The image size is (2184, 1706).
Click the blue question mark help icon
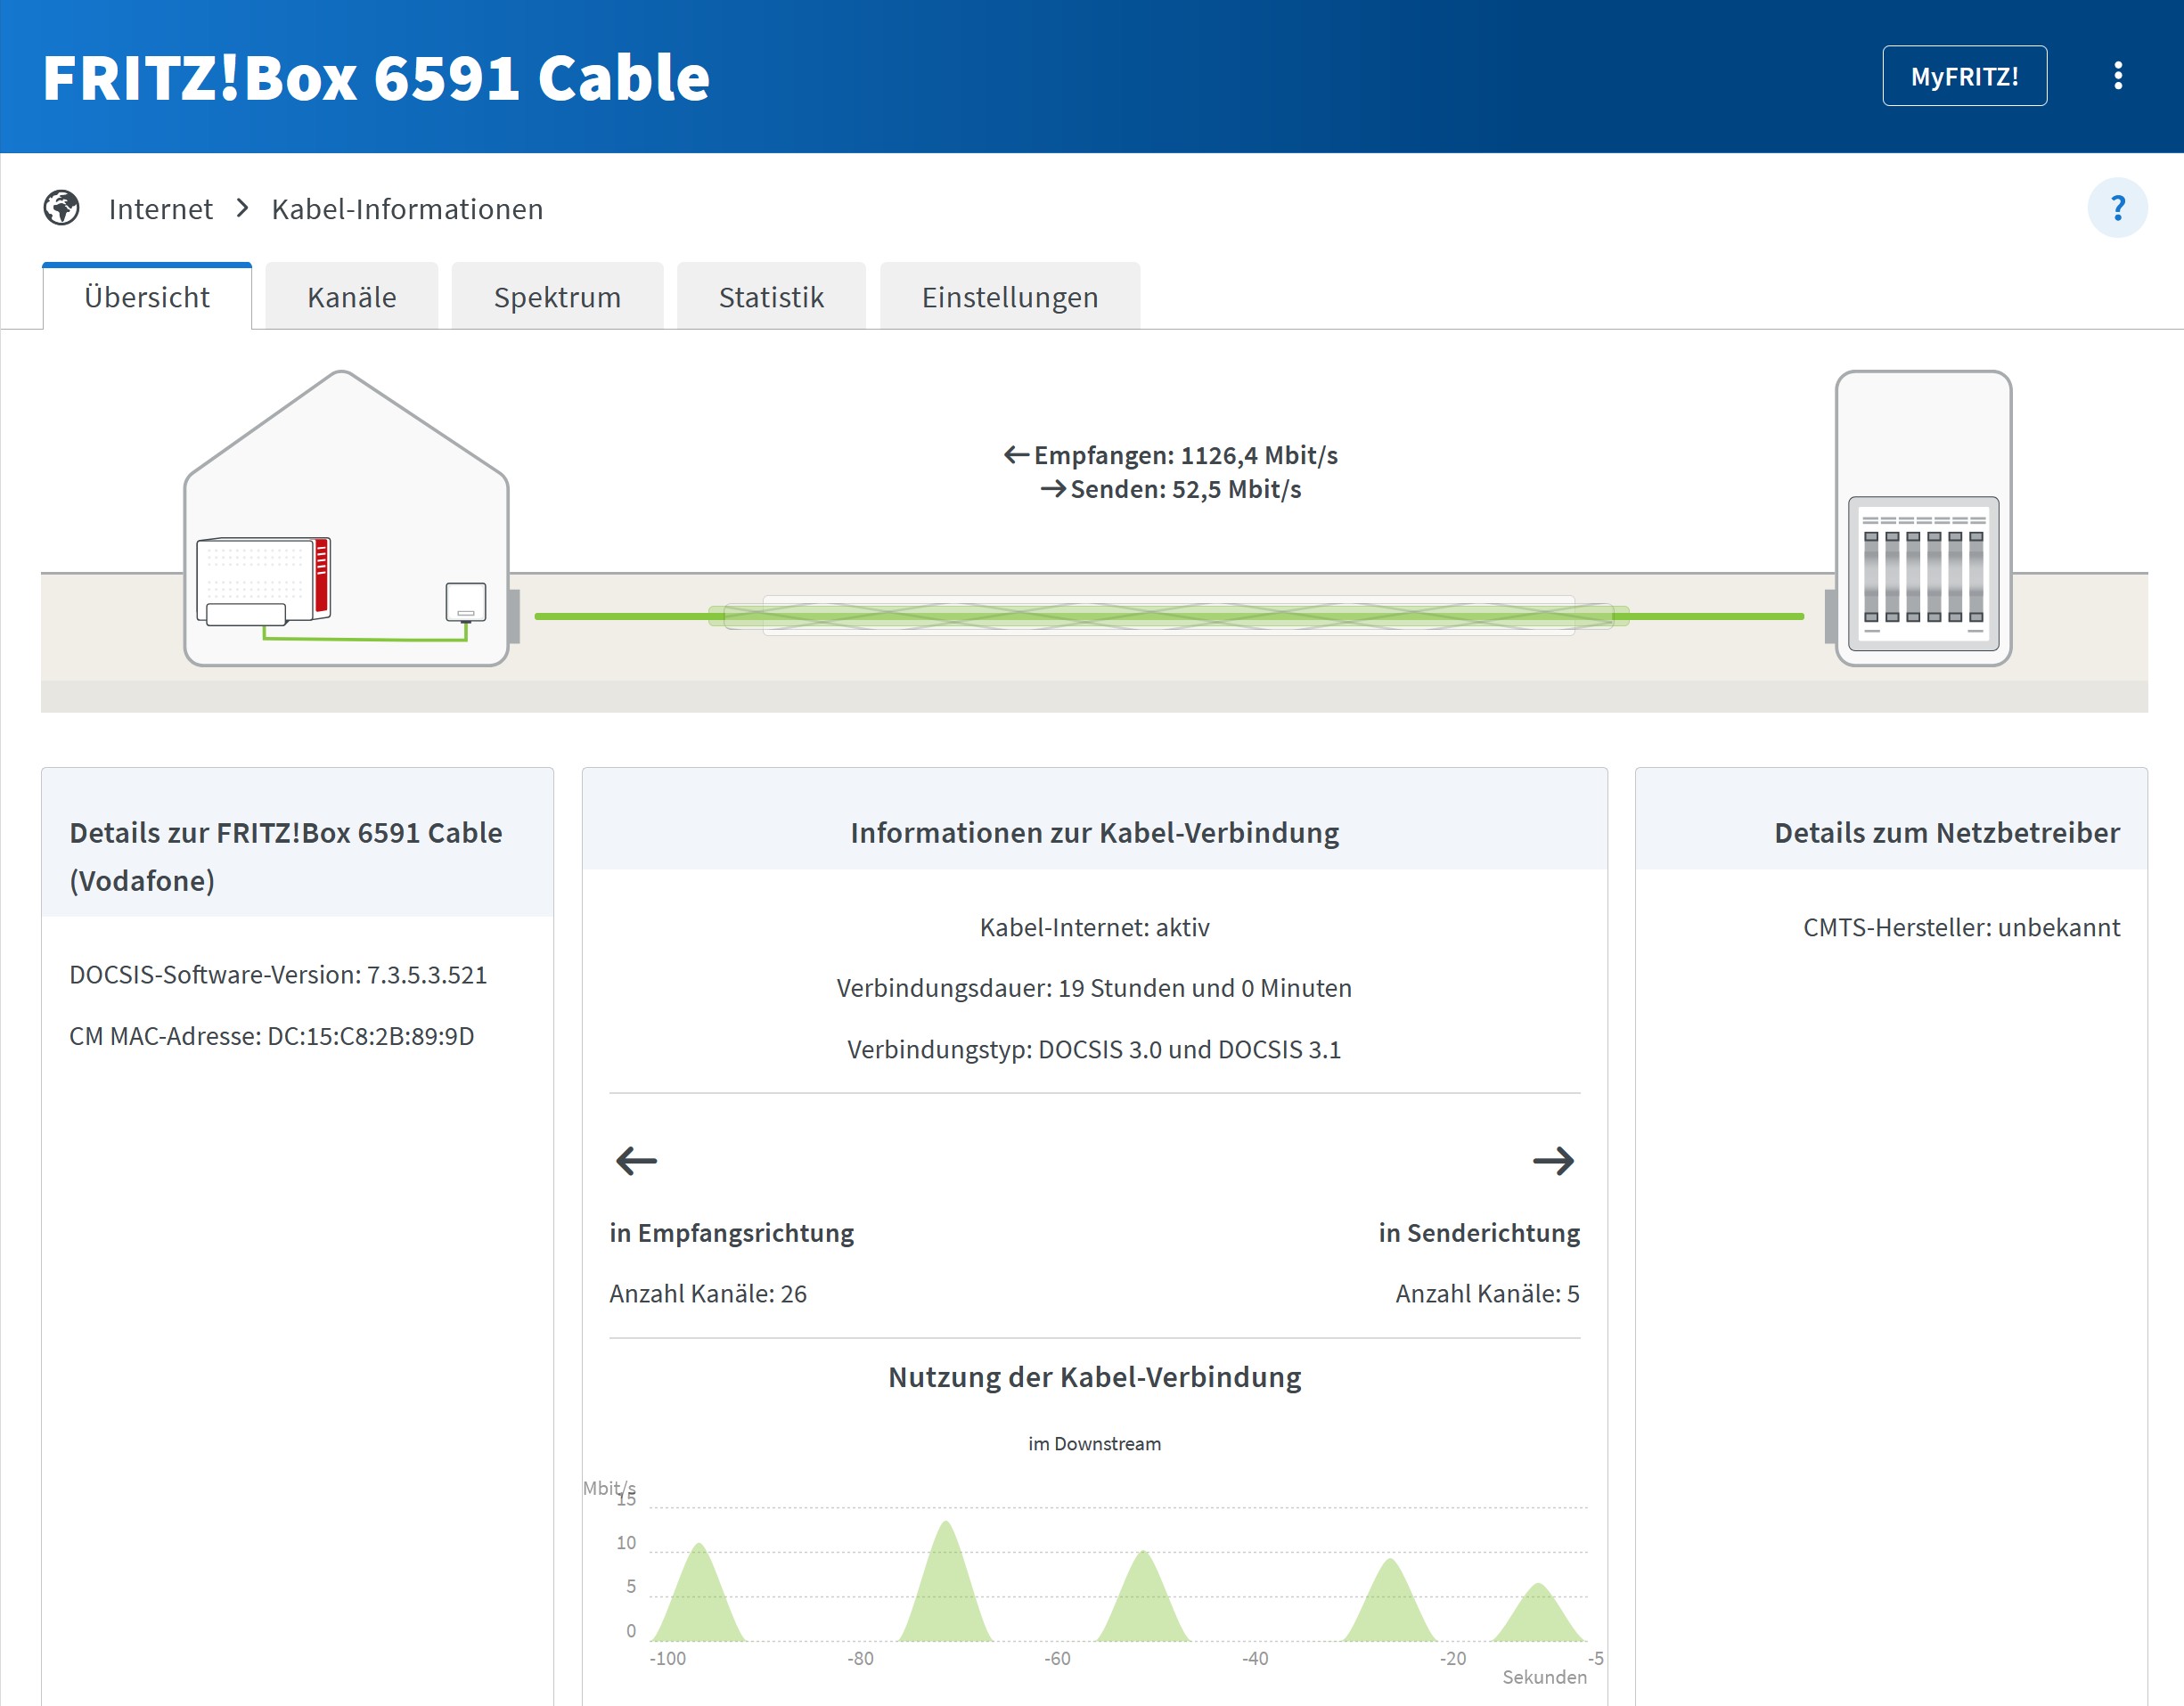(2116, 208)
